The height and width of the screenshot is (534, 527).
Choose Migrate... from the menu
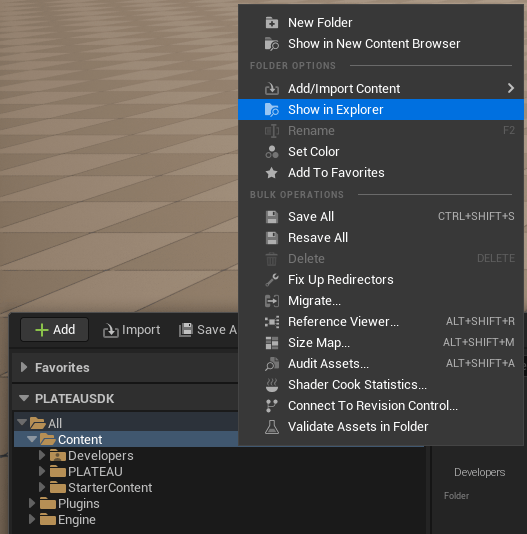pos(381,301)
